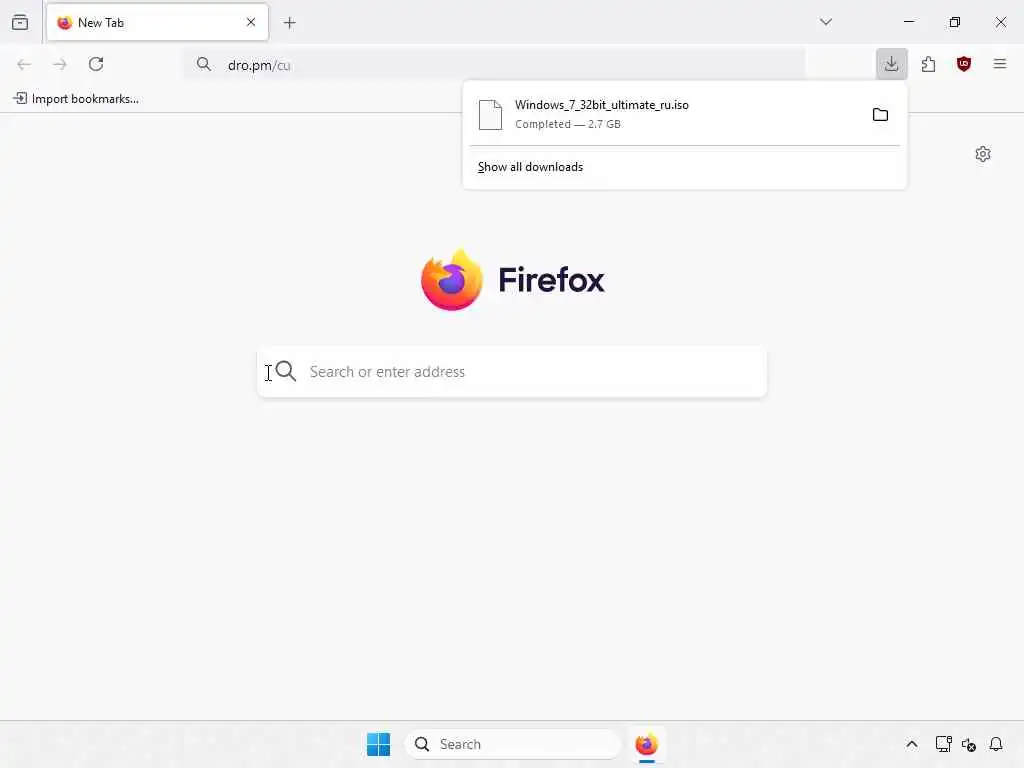Select the New Tab tab

(x=157, y=22)
